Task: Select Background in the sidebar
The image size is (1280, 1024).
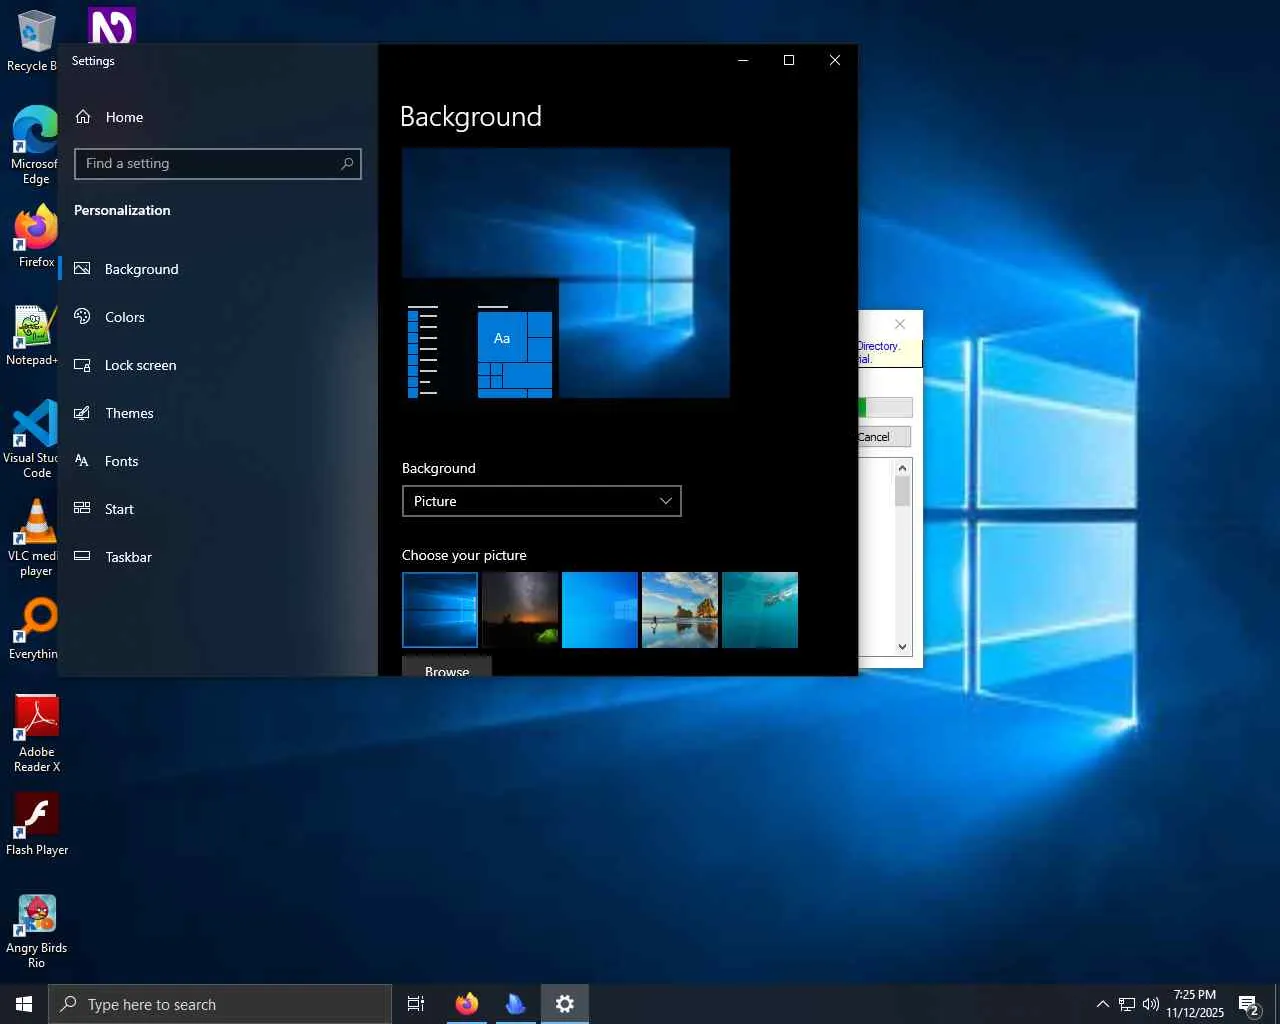Action: coord(141,269)
